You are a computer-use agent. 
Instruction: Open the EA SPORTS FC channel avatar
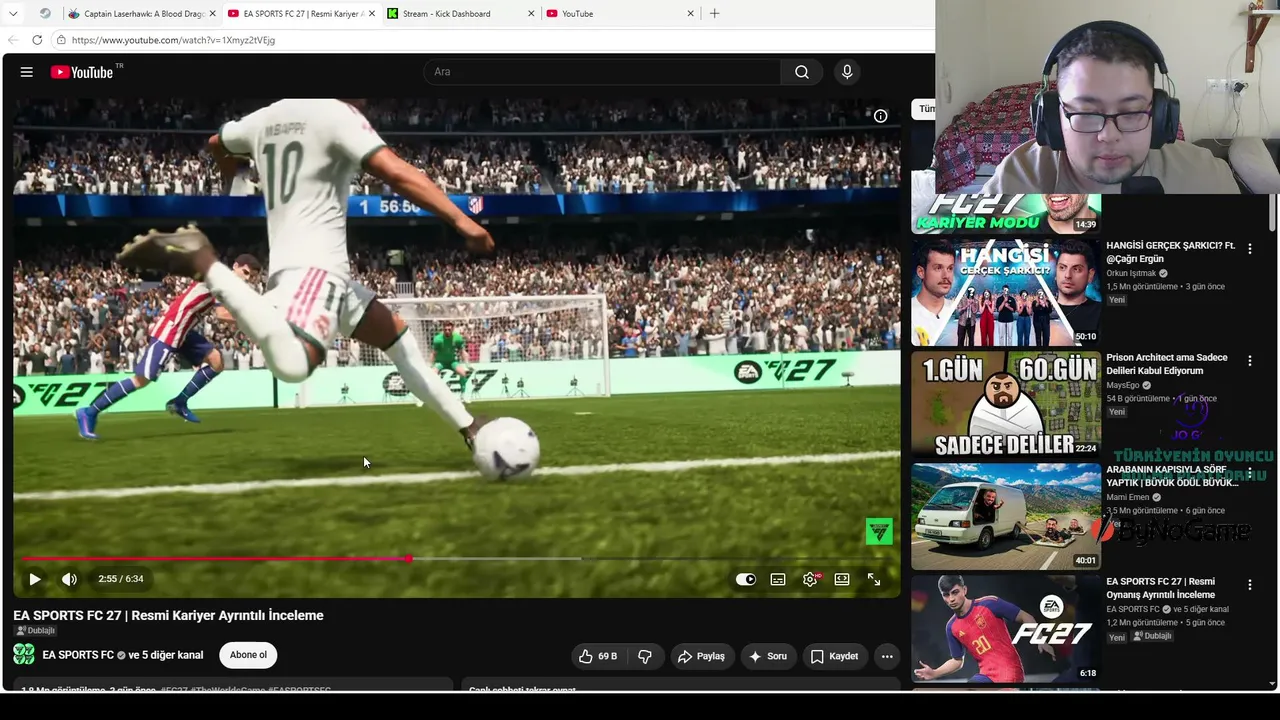pyautogui.click(x=24, y=655)
